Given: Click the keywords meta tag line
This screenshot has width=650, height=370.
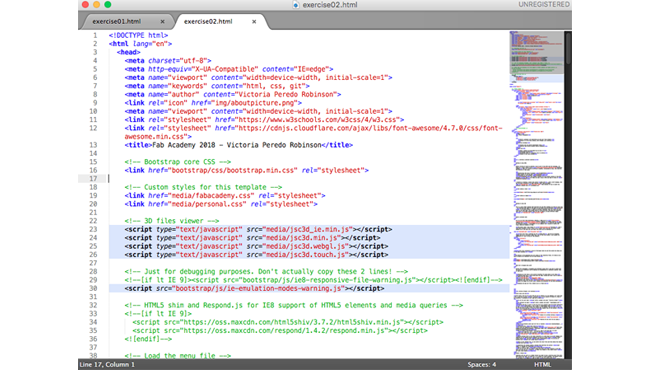Looking at the screenshot, I should (217, 86).
